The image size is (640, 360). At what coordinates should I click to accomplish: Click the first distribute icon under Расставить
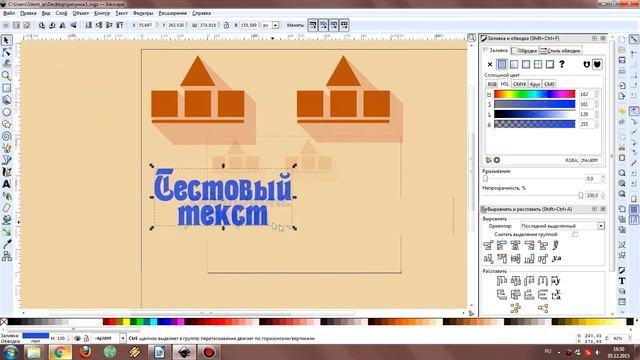[x=502, y=281]
